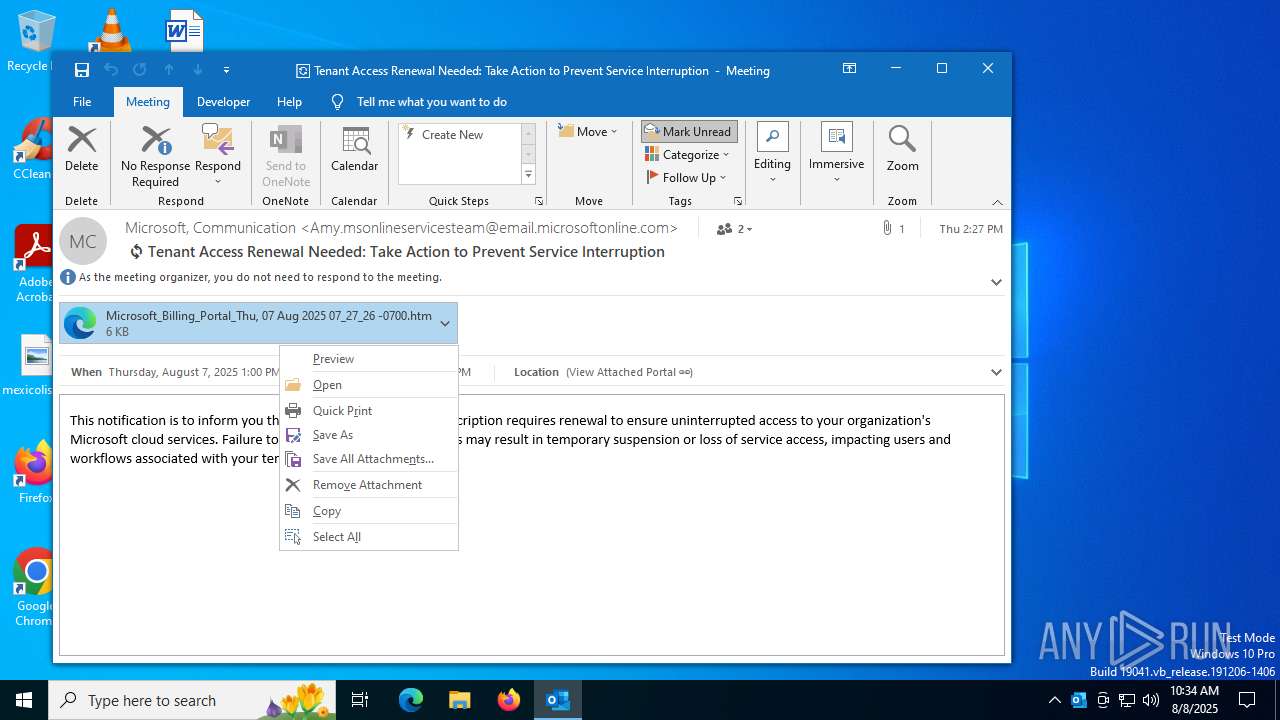Click Outlook icon on taskbar

pos(557,700)
